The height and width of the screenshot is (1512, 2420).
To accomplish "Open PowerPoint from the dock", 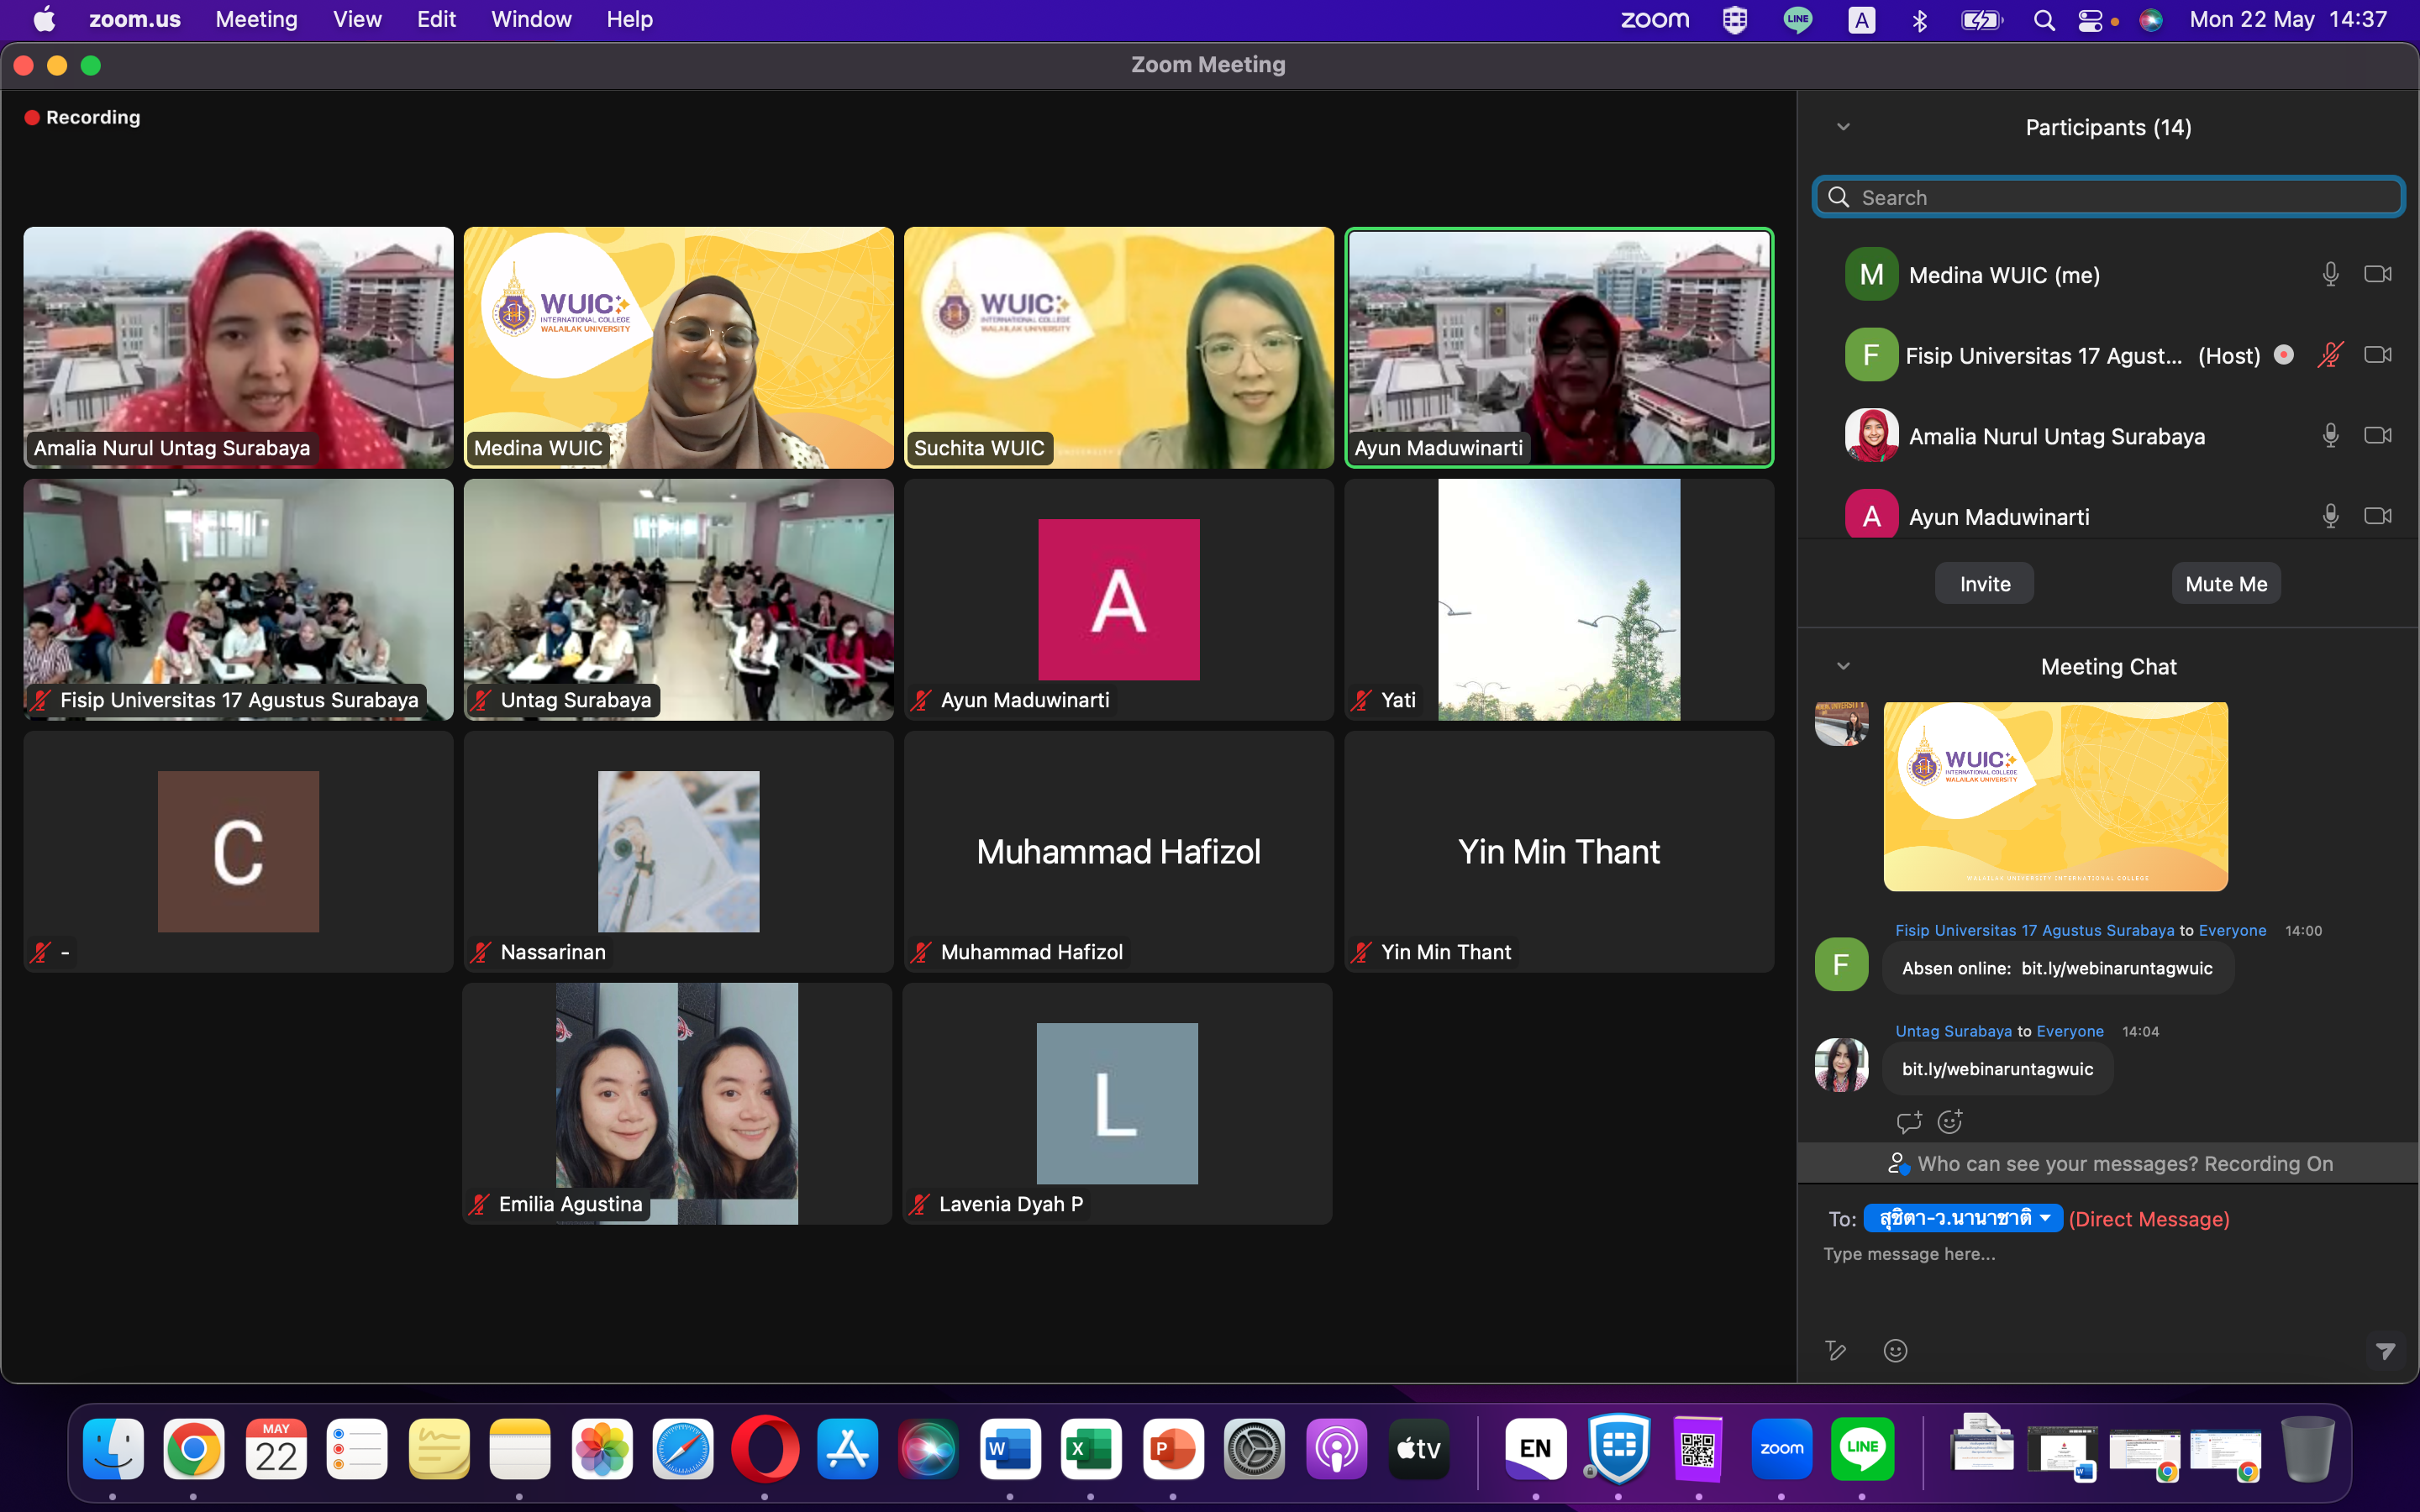I will 1173,1448.
